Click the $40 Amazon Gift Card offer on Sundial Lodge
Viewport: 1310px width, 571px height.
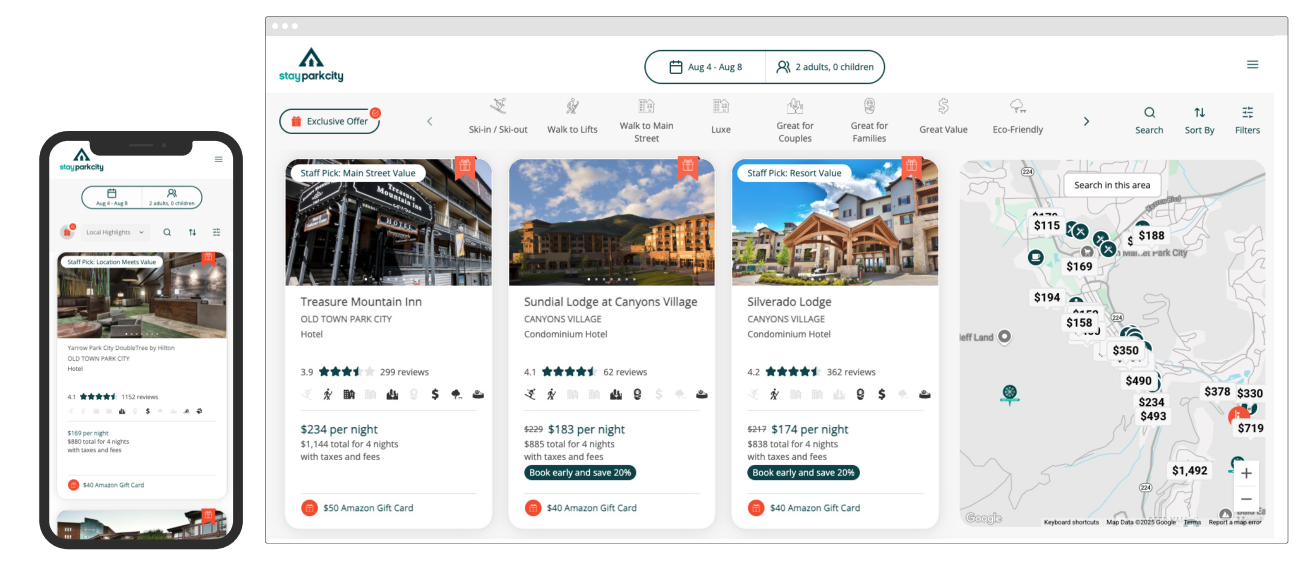(x=580, y=508)
